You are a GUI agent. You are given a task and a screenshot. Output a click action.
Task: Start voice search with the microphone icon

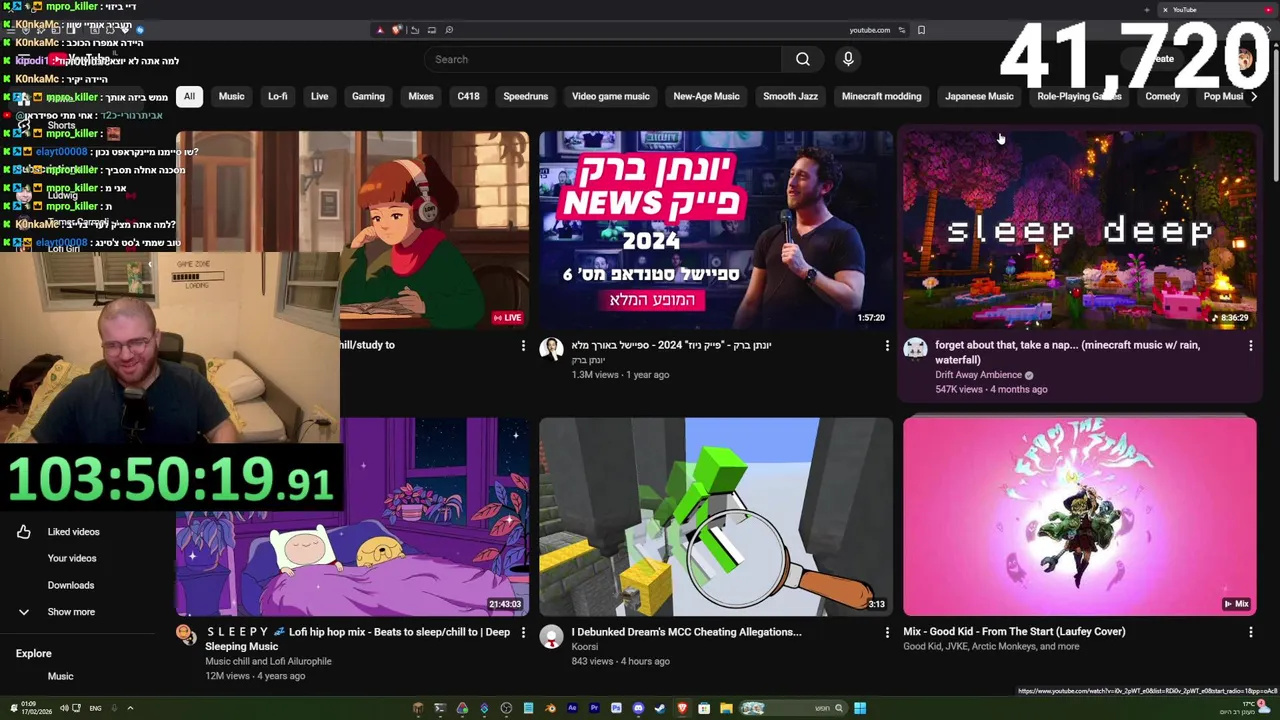coord(848,59)
